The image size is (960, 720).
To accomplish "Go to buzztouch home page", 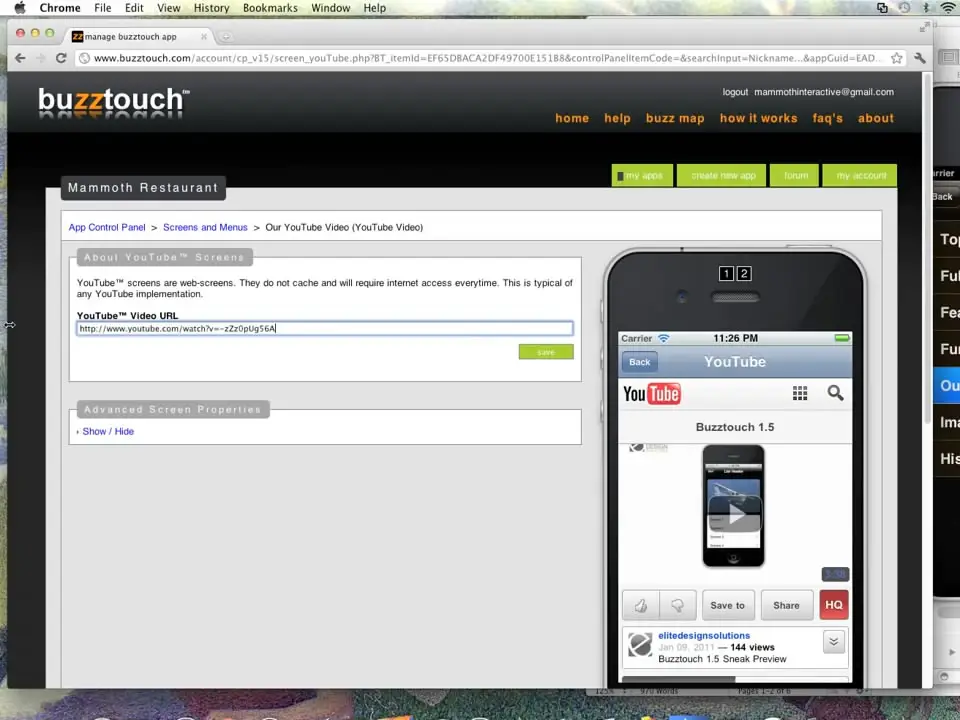I will click(572, 118).
